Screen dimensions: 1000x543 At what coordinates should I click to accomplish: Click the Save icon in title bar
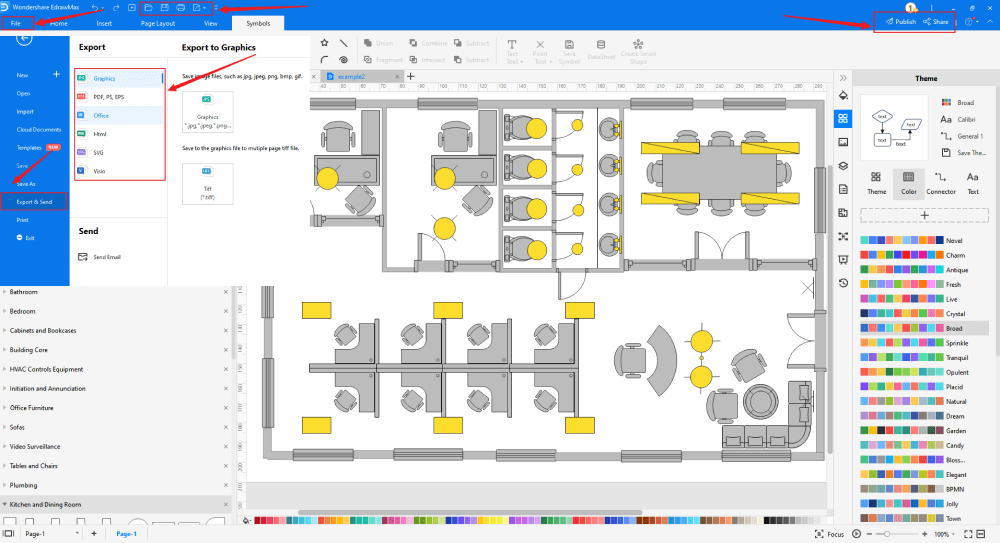coord(165,7)
